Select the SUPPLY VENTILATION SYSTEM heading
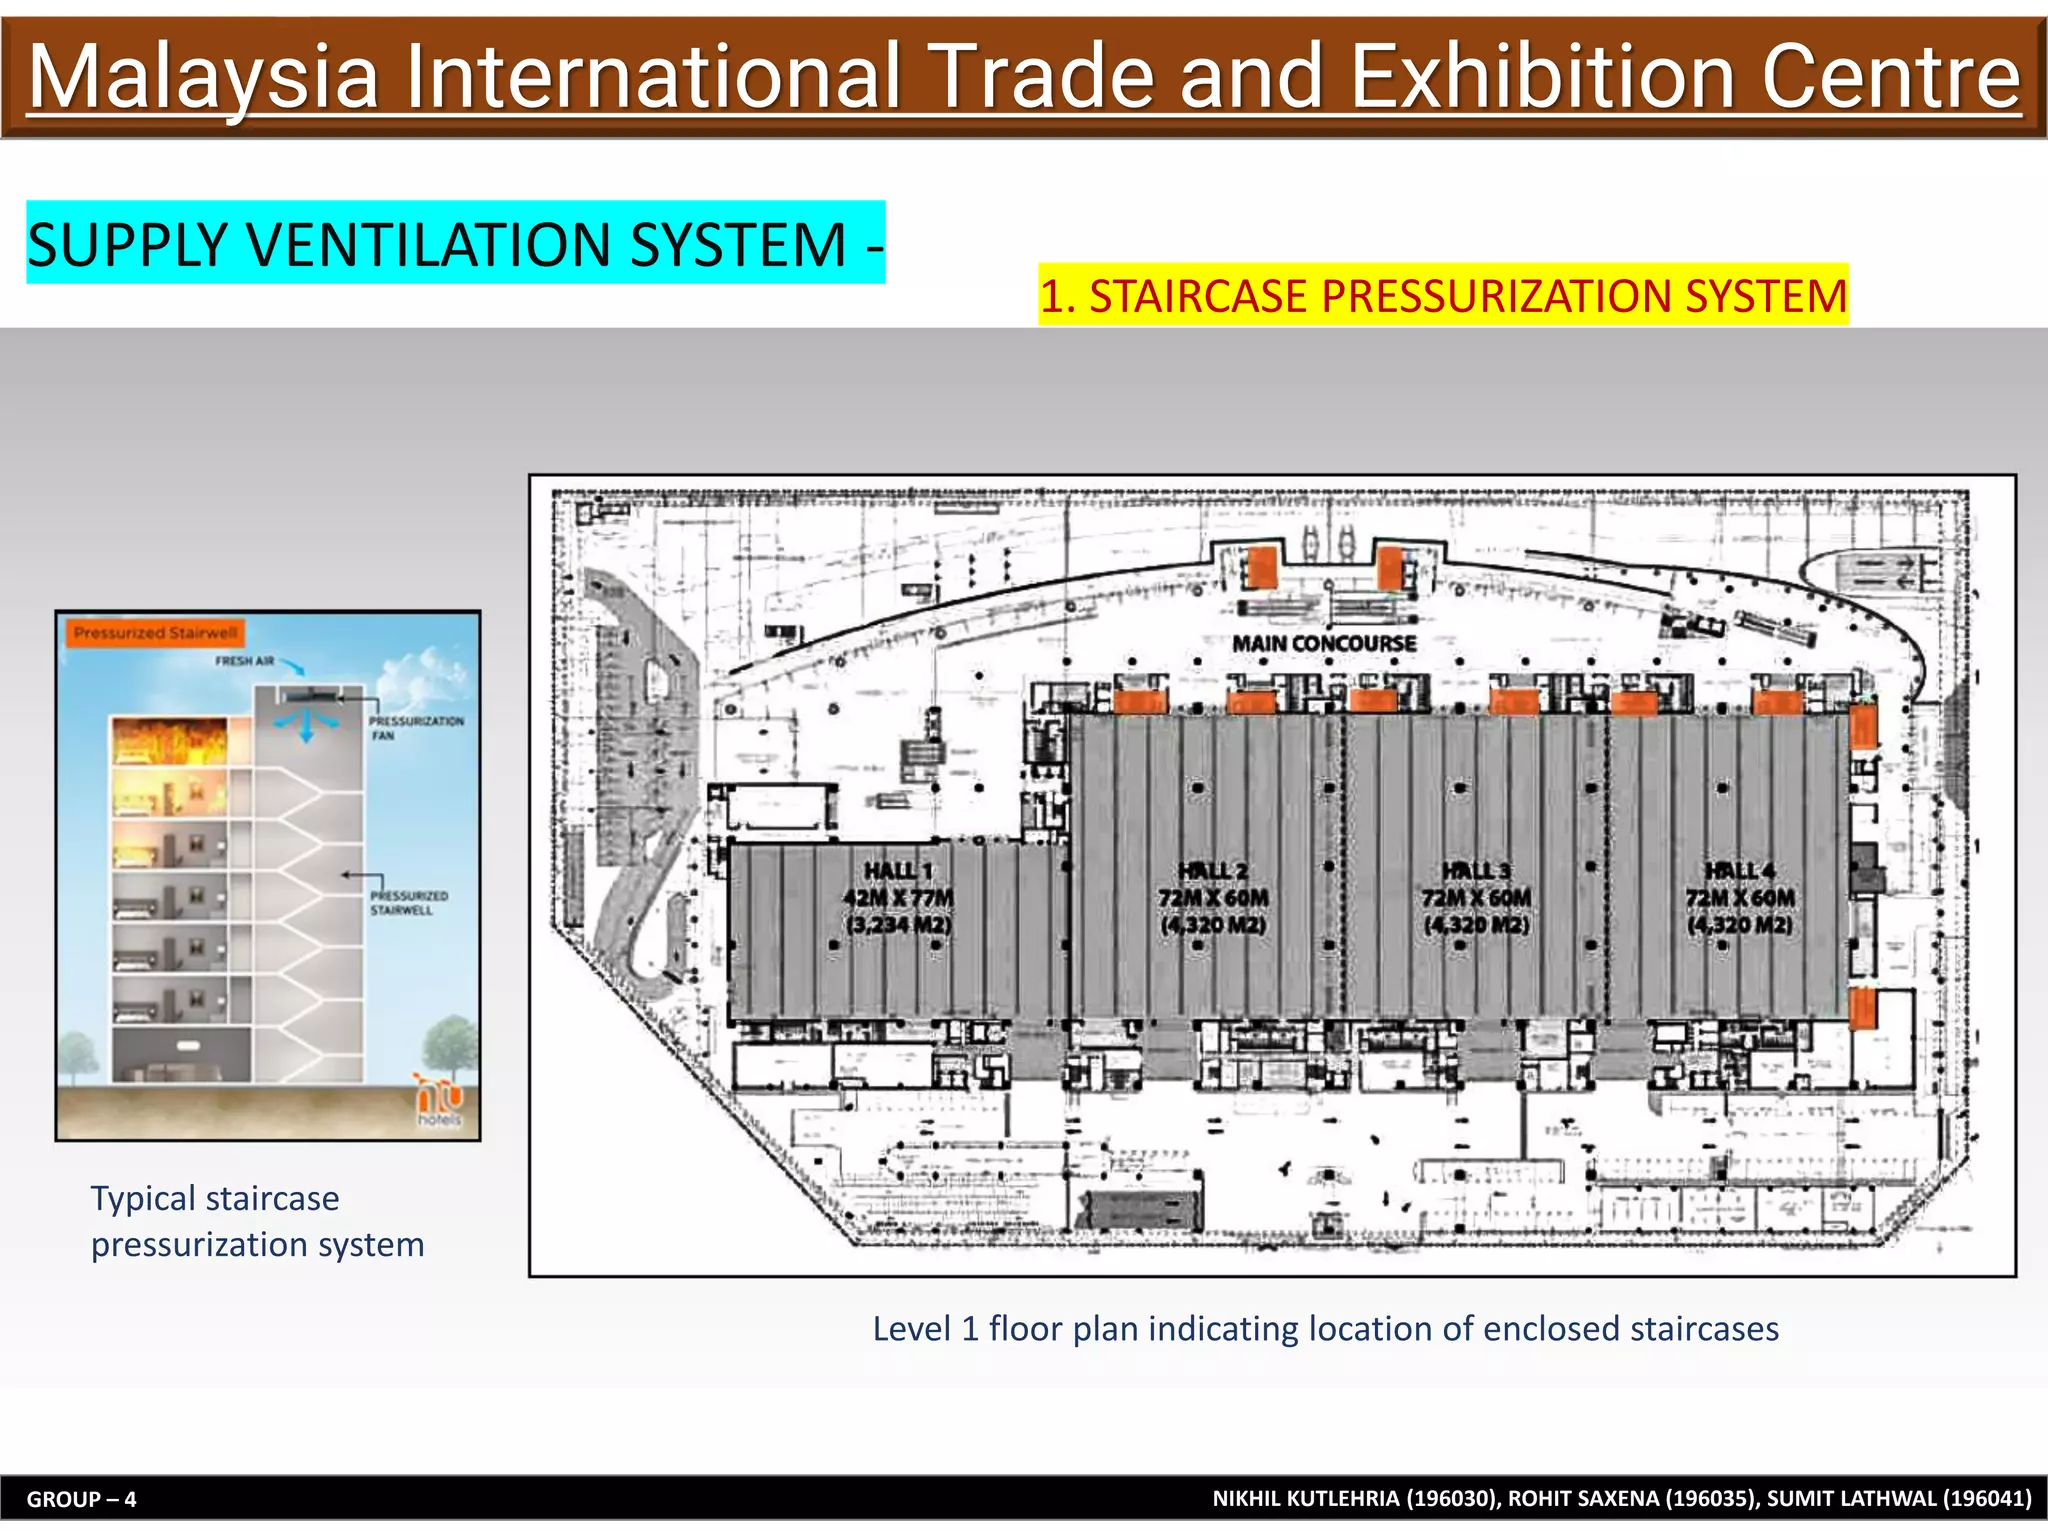The image size is (2048, 1536). click(455, 243)
